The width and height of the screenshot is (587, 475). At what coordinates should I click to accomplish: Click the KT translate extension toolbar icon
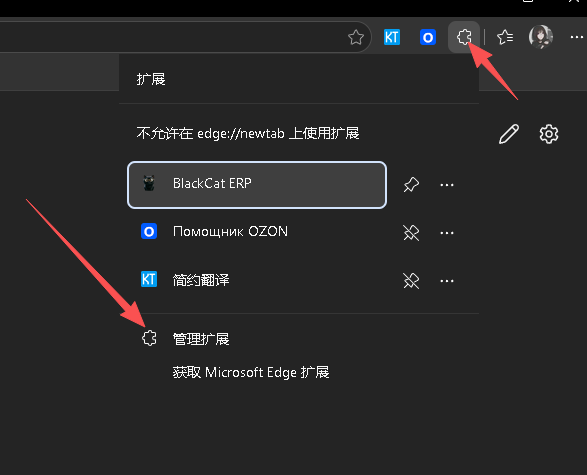(392, 37)
